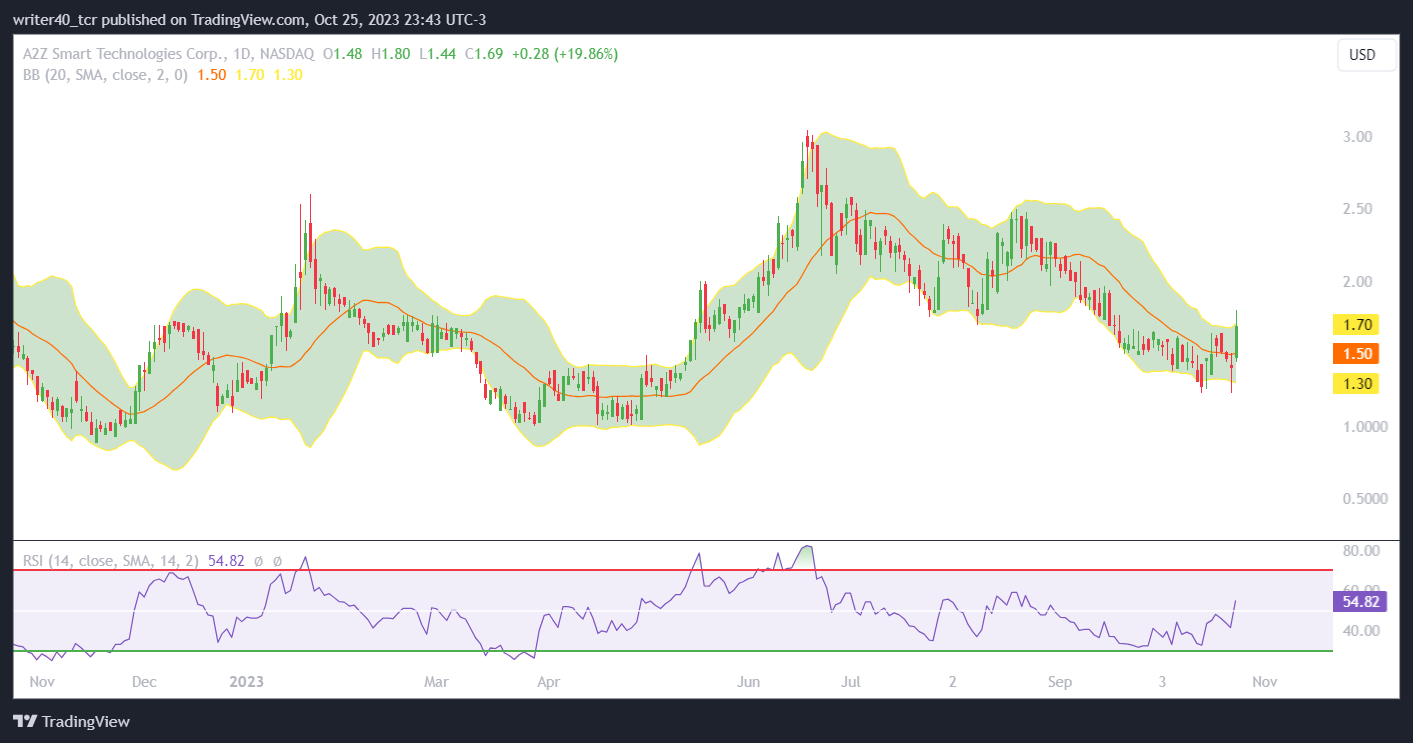The height and width of the screenshot is (743, 1413).
Task: Click the low value L1.44
Action: (437, 54)
